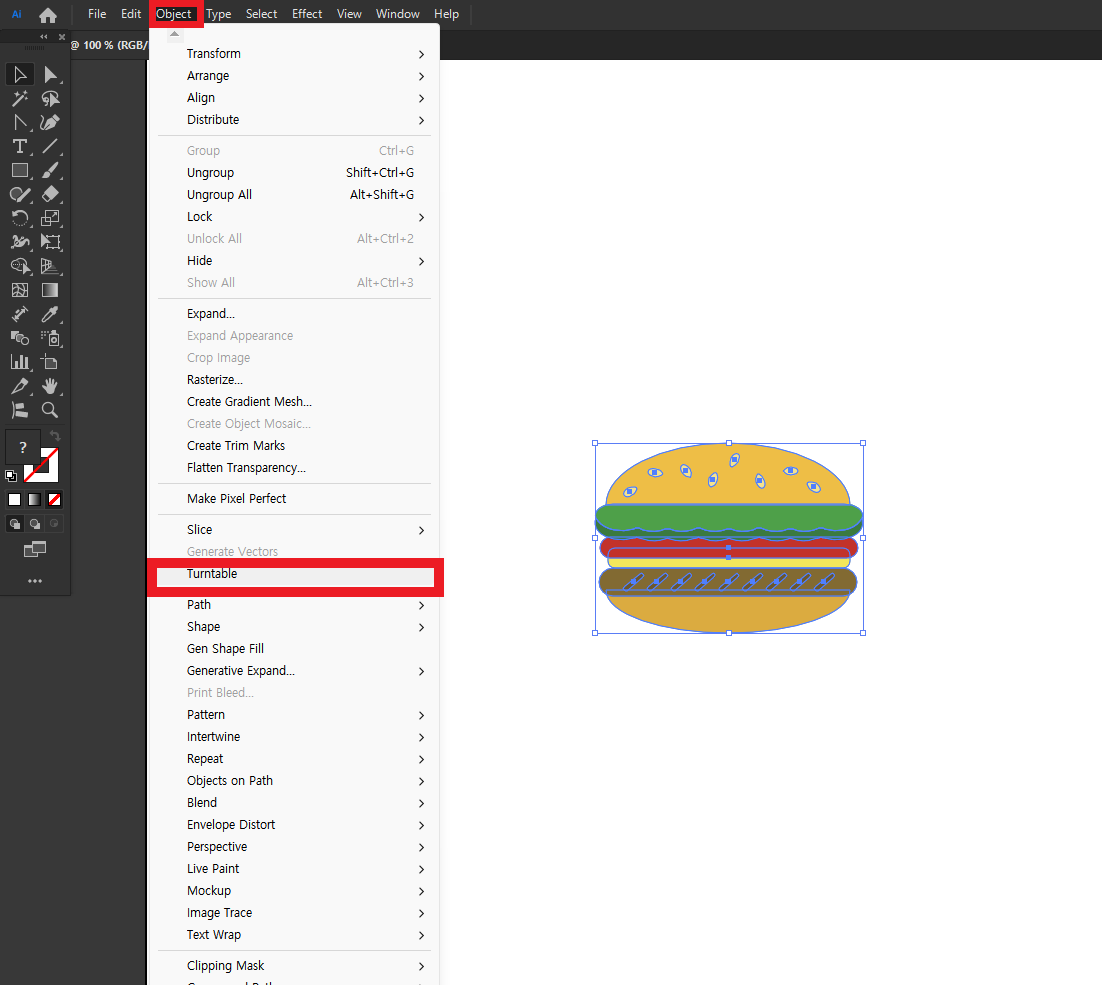Pick the Paintbrush tool
Image resolution: width=1102 pixels, height=985 pixels.
50,170
